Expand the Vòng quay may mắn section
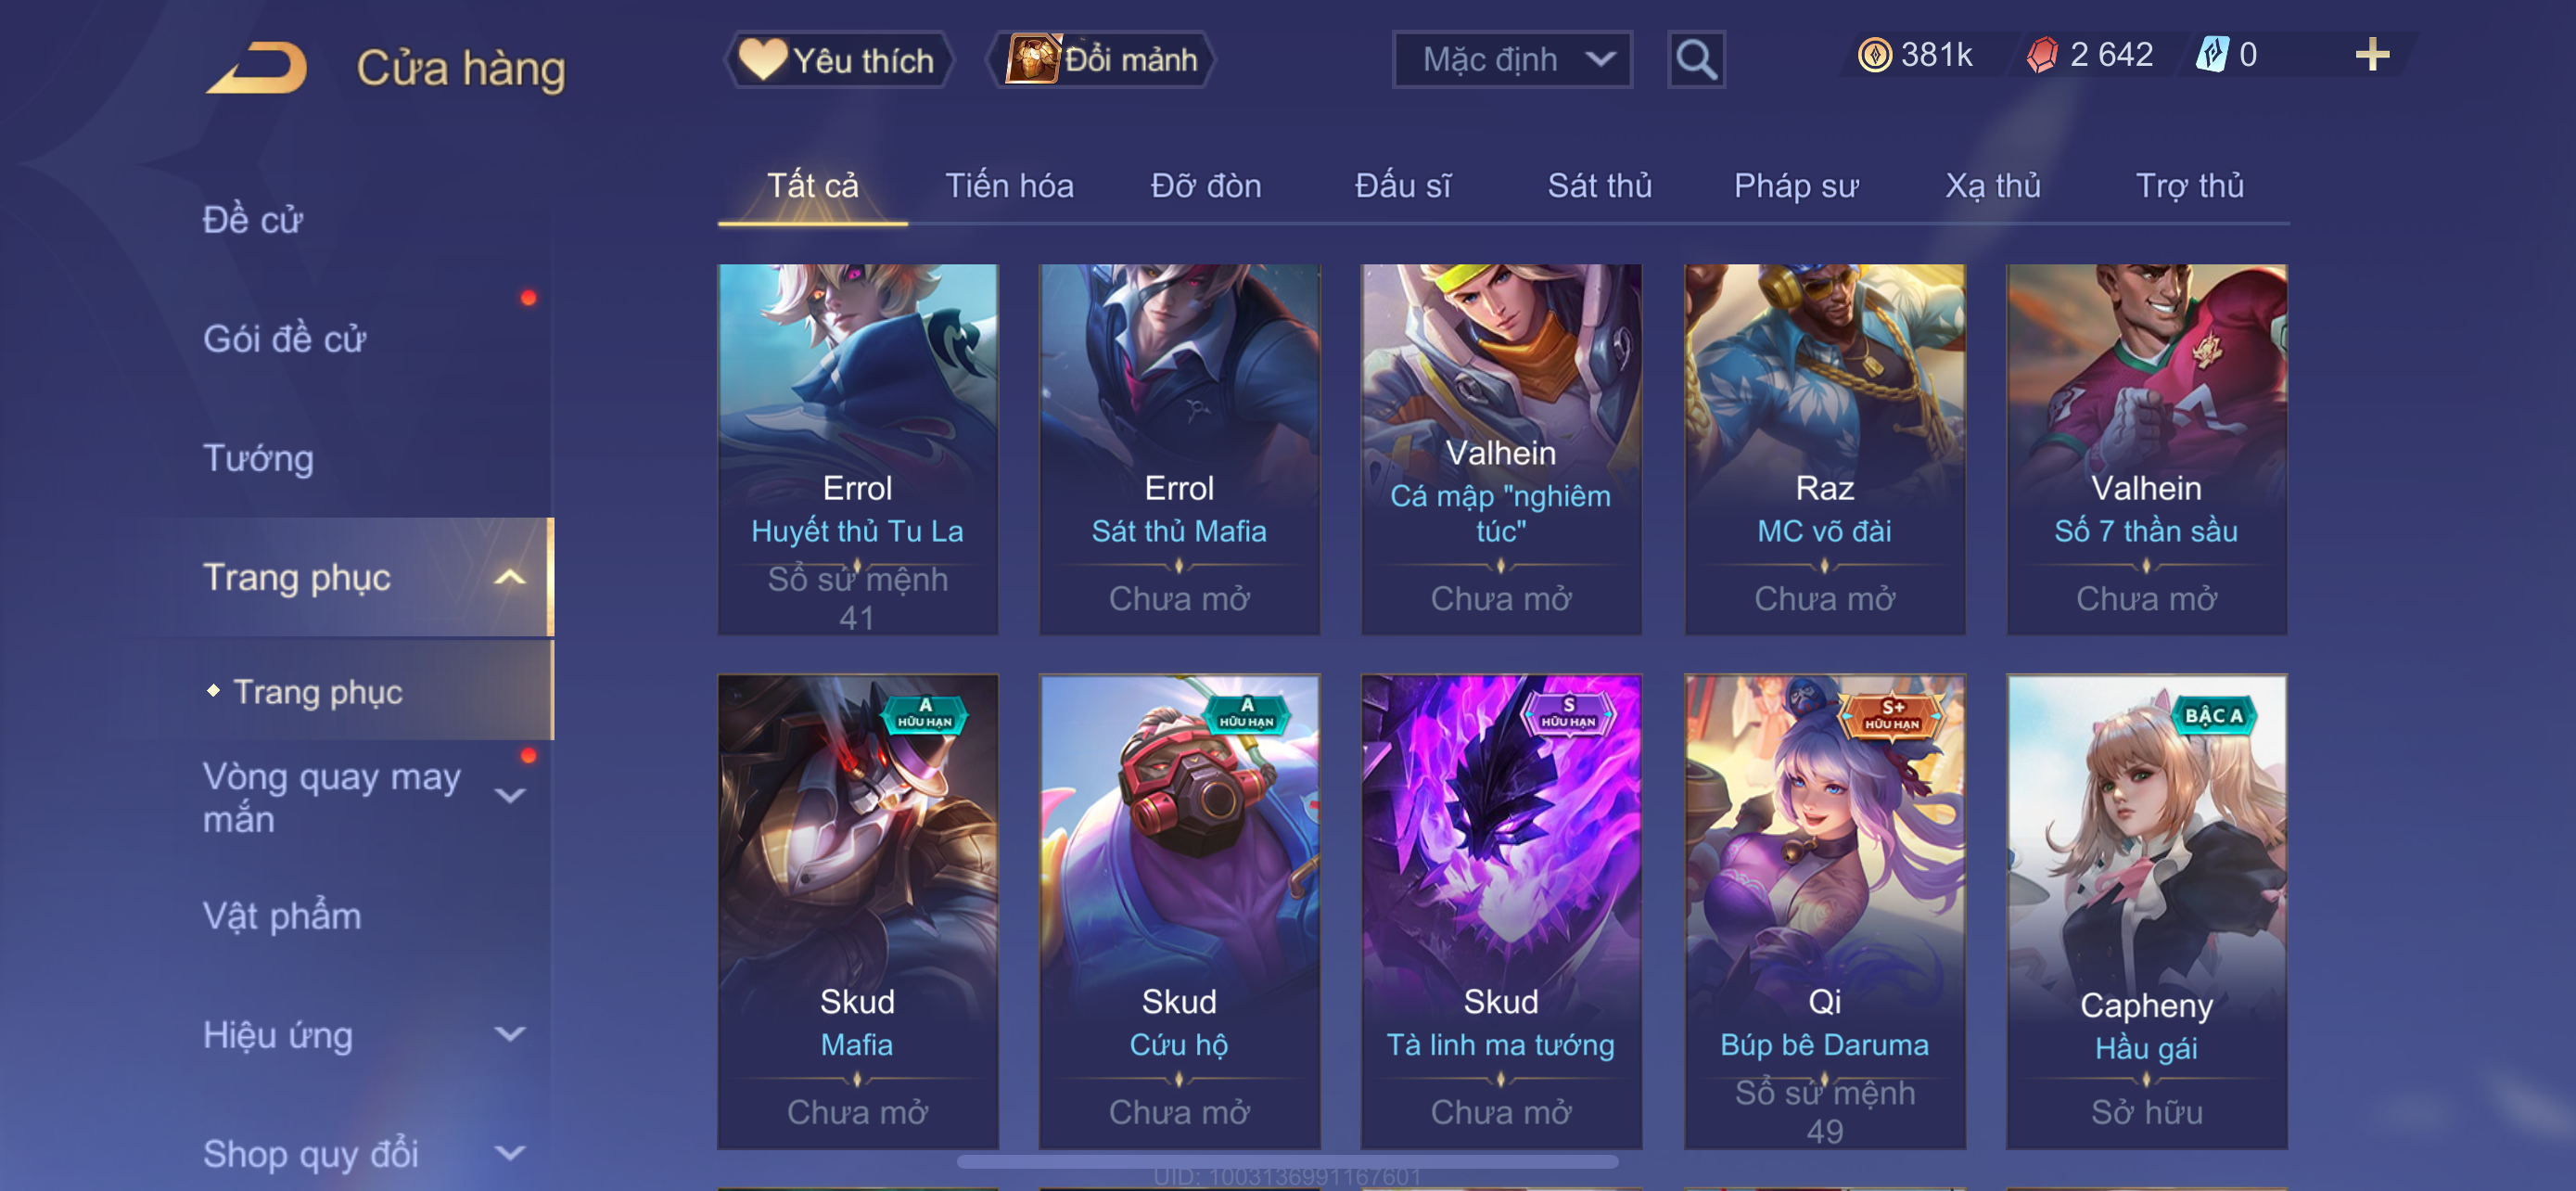The height and width of the screenshot is (1191, 2576). pyautogui.click(x=510, y=797)
